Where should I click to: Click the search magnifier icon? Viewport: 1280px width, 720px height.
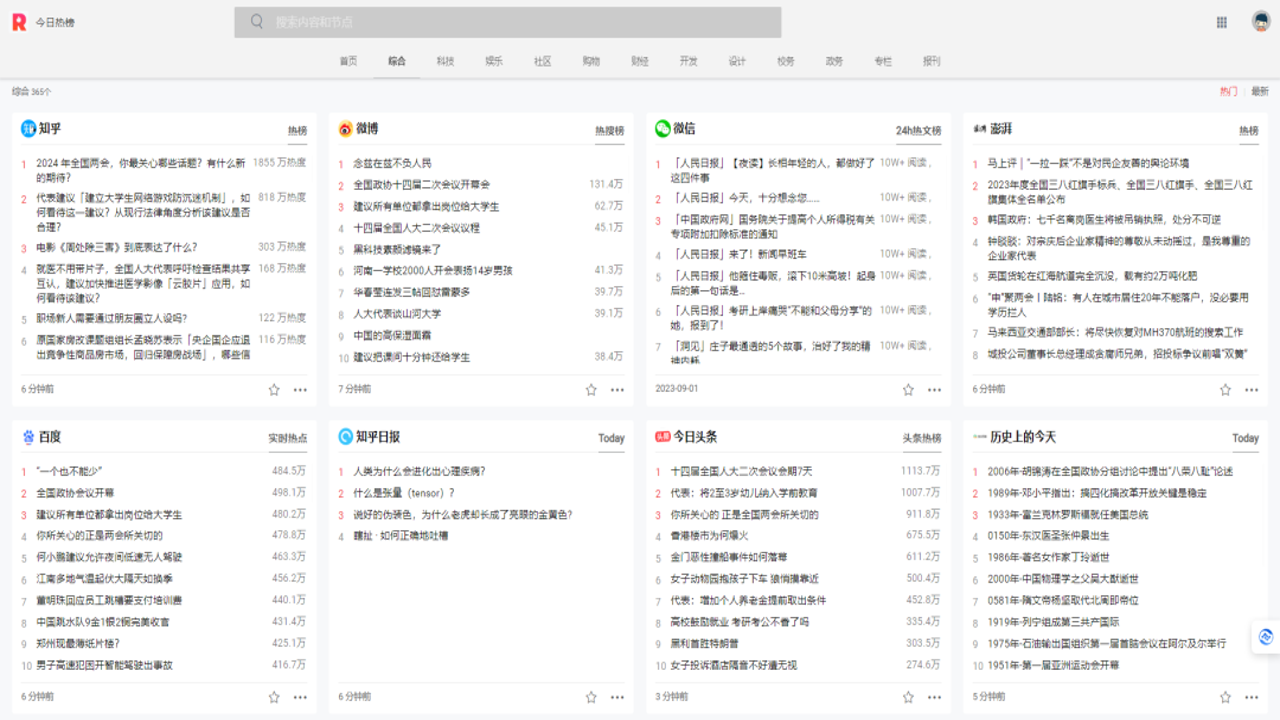click(257, 22)
